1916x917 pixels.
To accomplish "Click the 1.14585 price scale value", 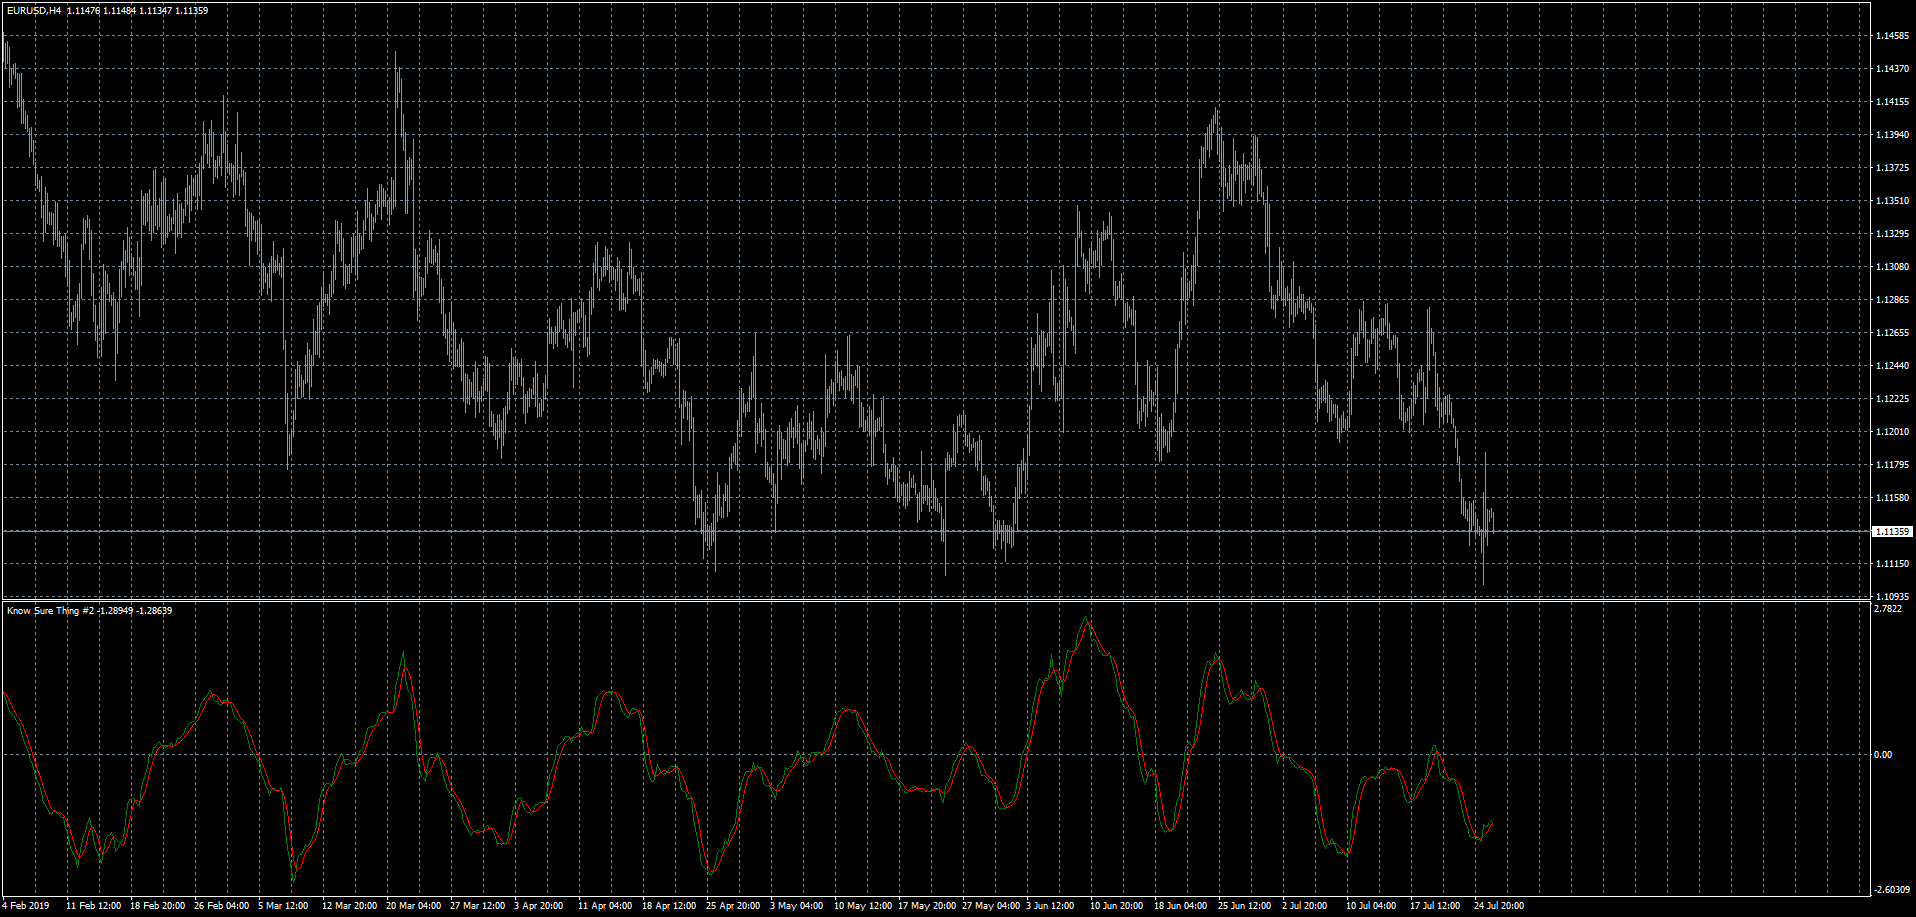I will (1892, 36).
